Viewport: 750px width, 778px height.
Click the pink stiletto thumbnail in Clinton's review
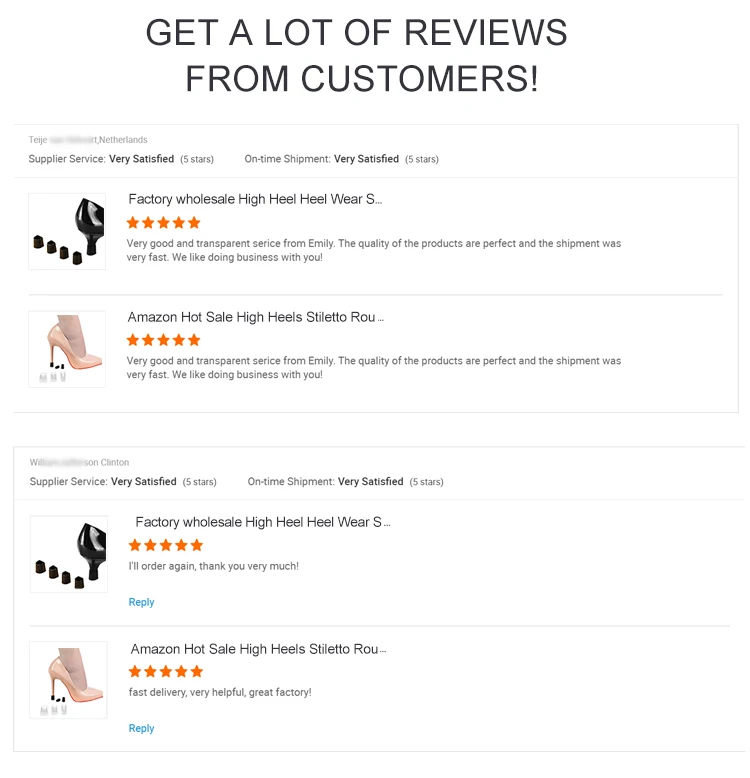tap(68, 680)
